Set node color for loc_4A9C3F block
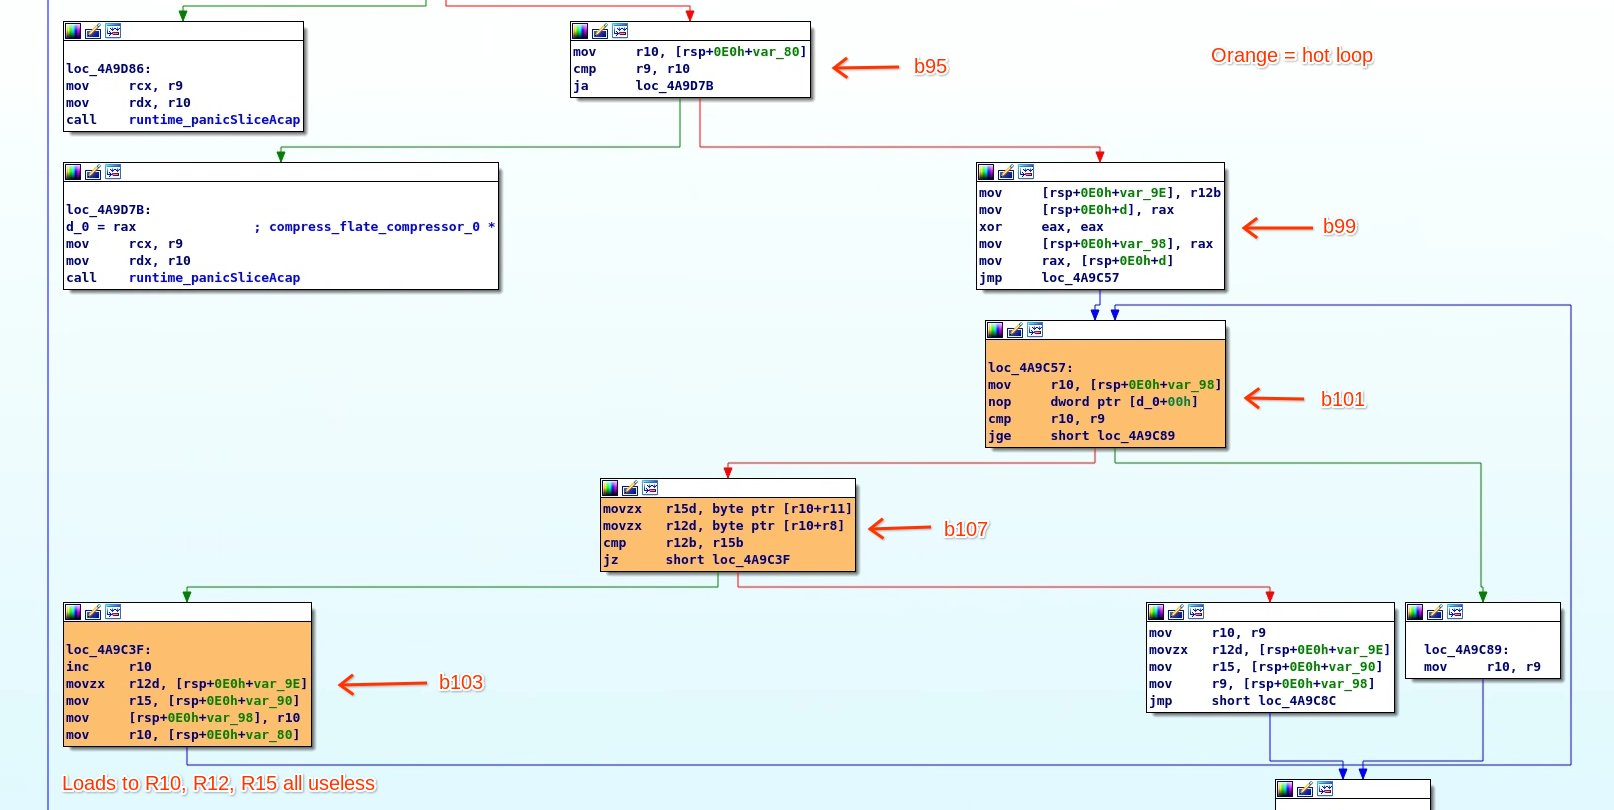Screen dimensions: 1614x810 (73, 612)
